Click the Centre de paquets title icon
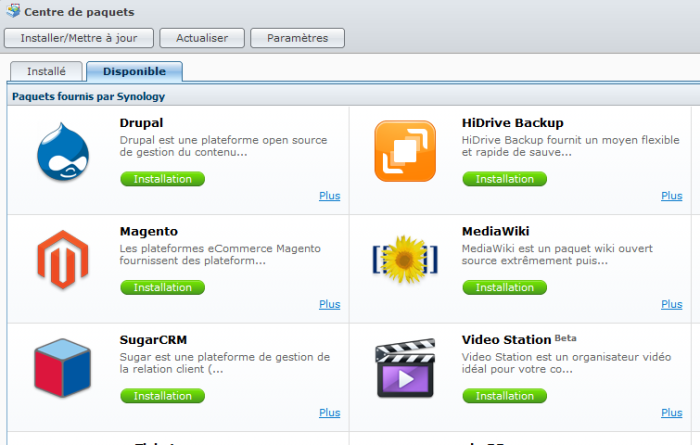The image size is (700, 445). click(12, 12)
